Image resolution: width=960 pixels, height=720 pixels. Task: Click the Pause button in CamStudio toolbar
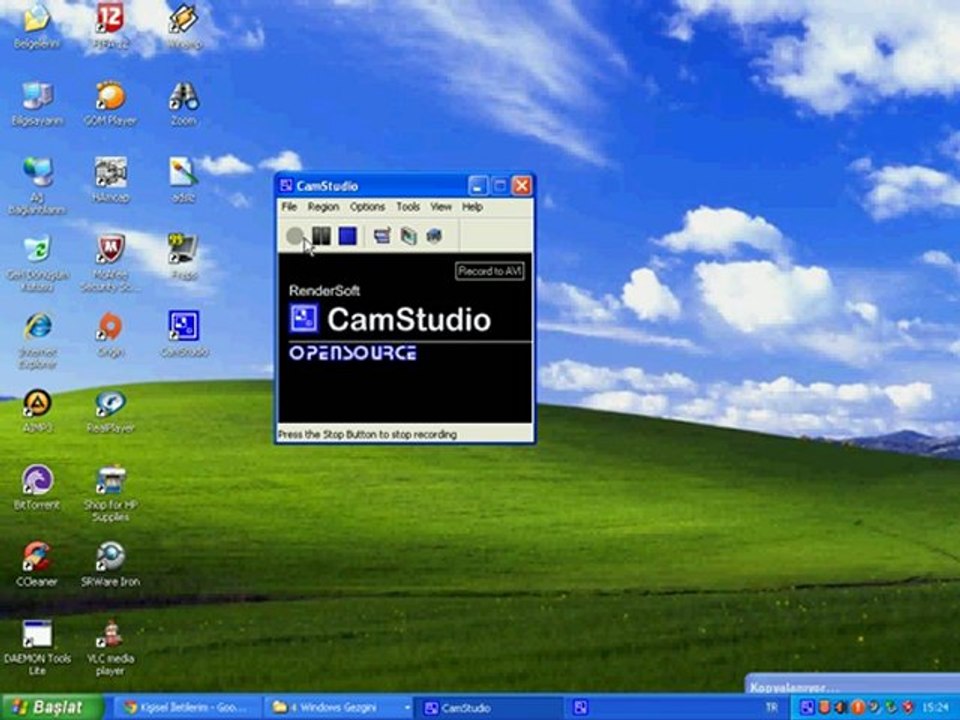tap(321, 236)
